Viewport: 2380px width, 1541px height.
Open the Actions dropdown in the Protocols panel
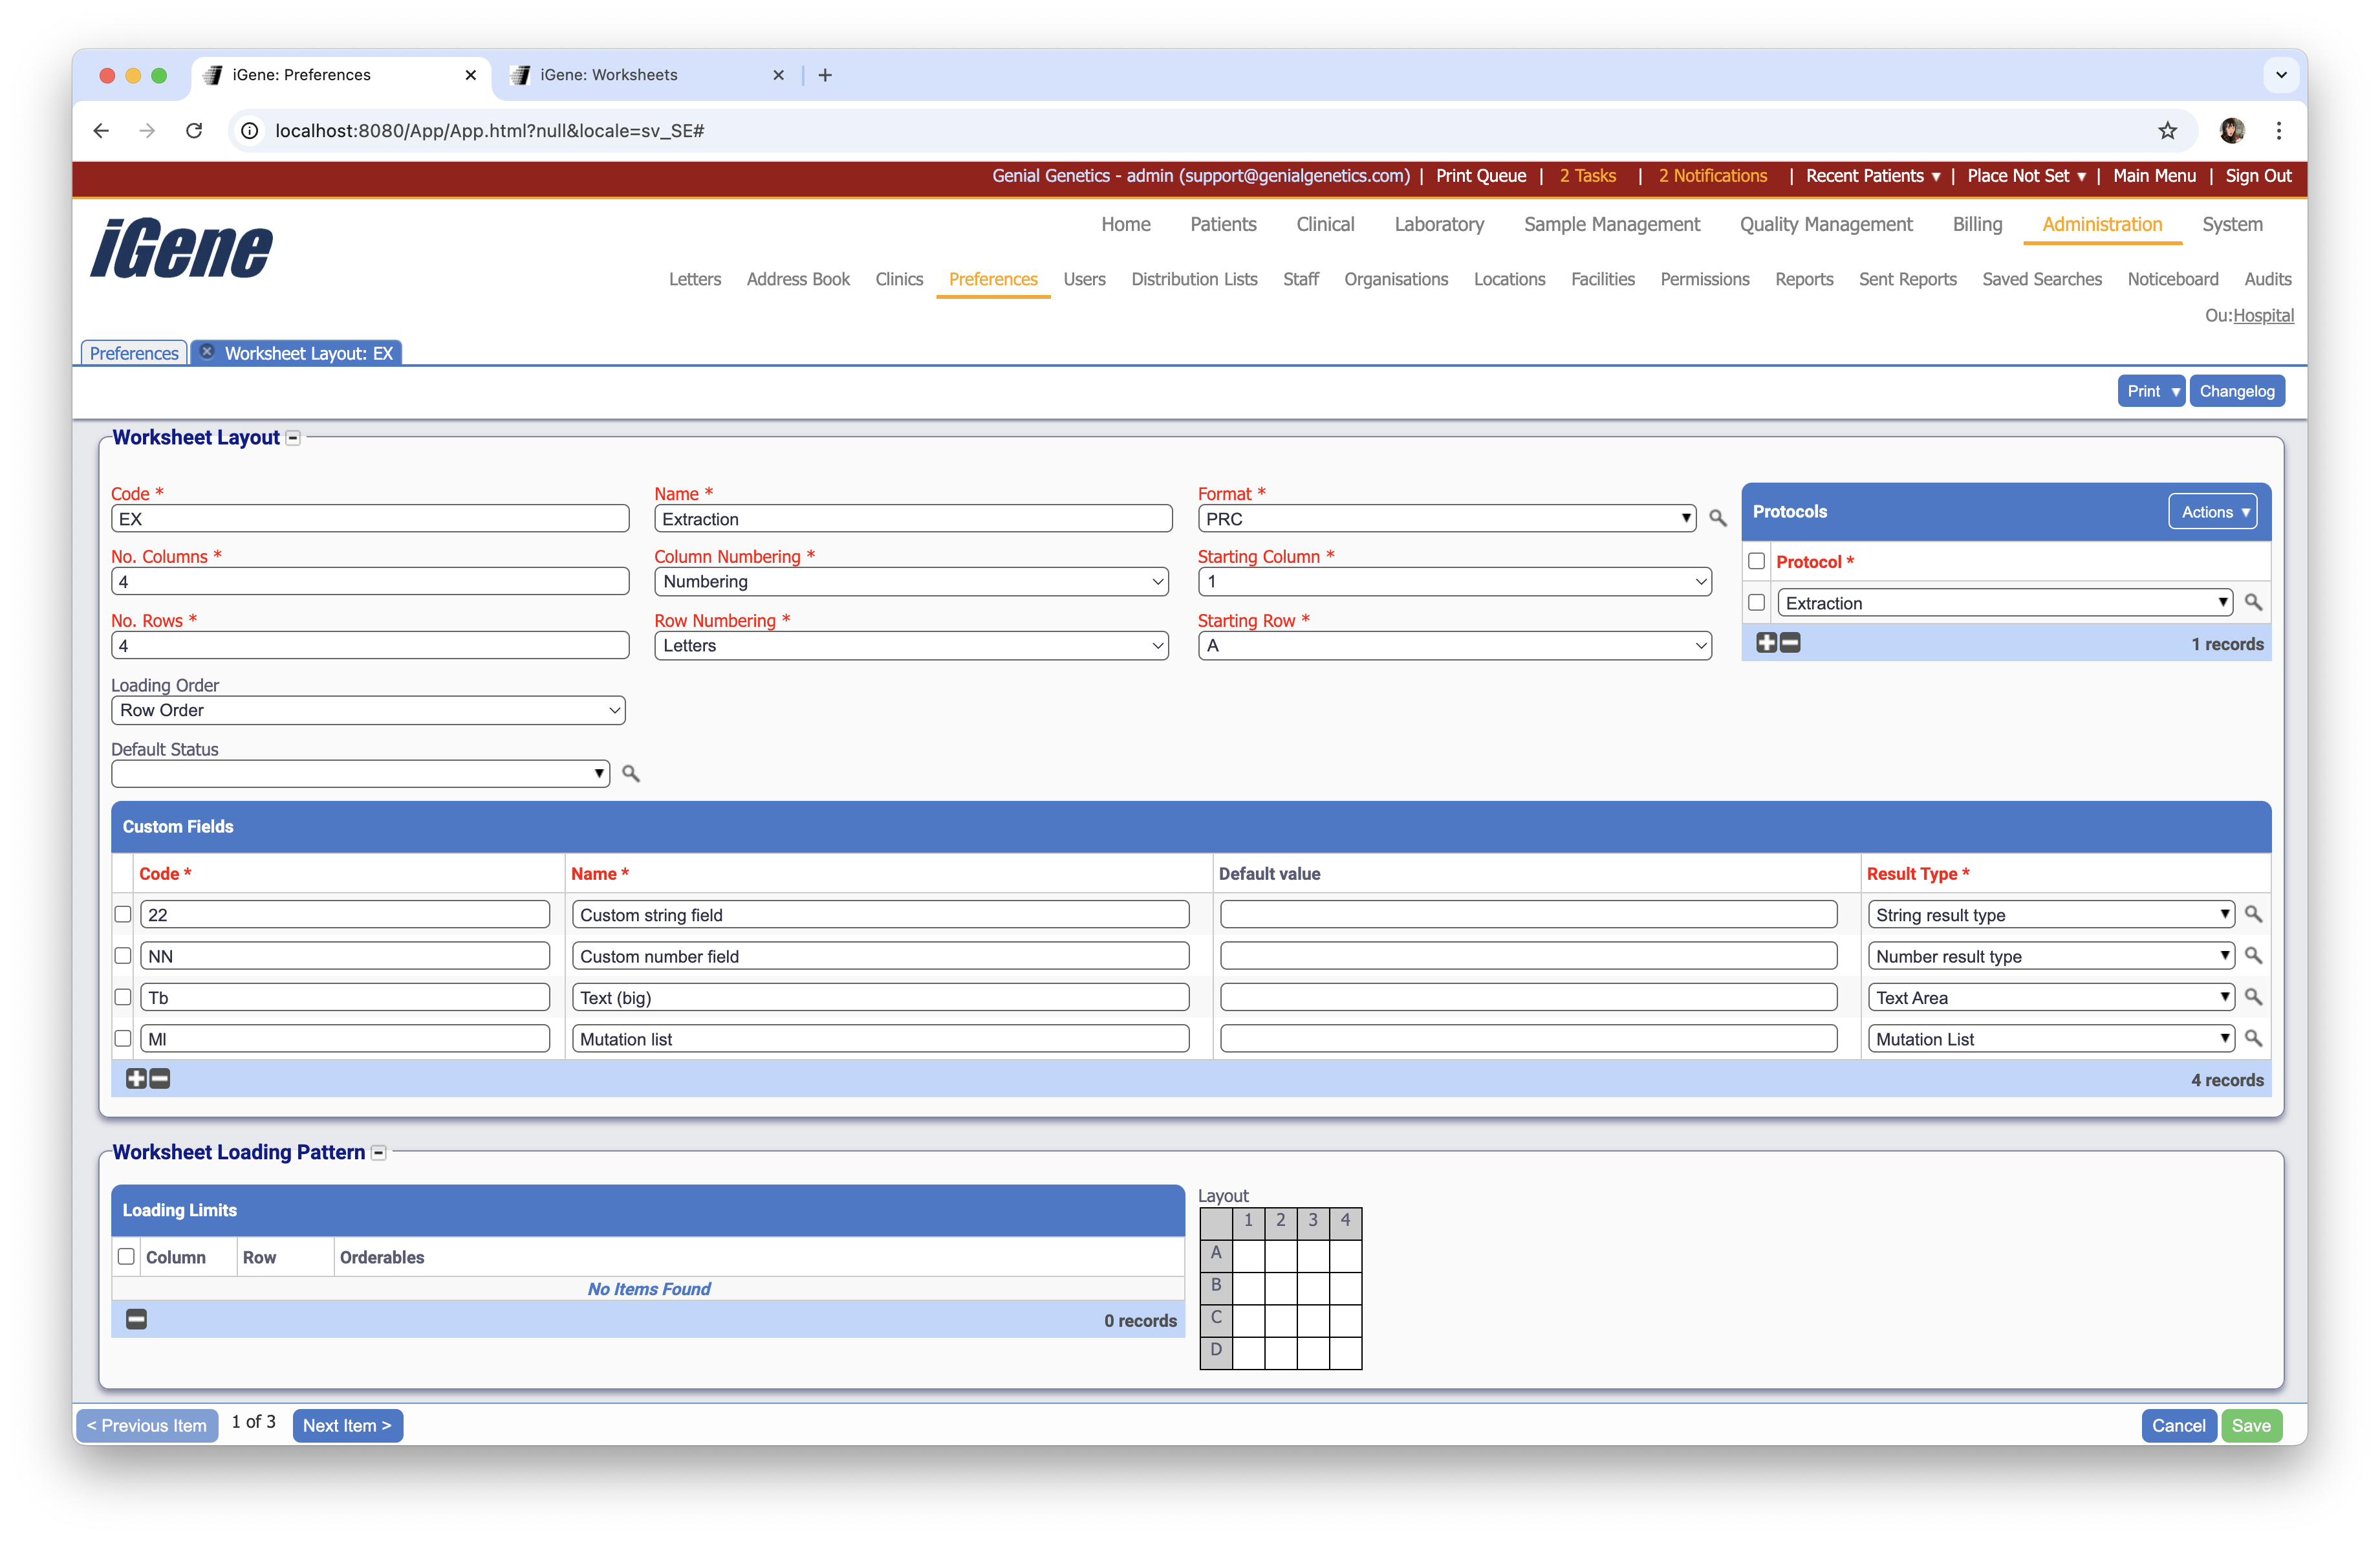pyautogui.click(x=2212, y=511)
